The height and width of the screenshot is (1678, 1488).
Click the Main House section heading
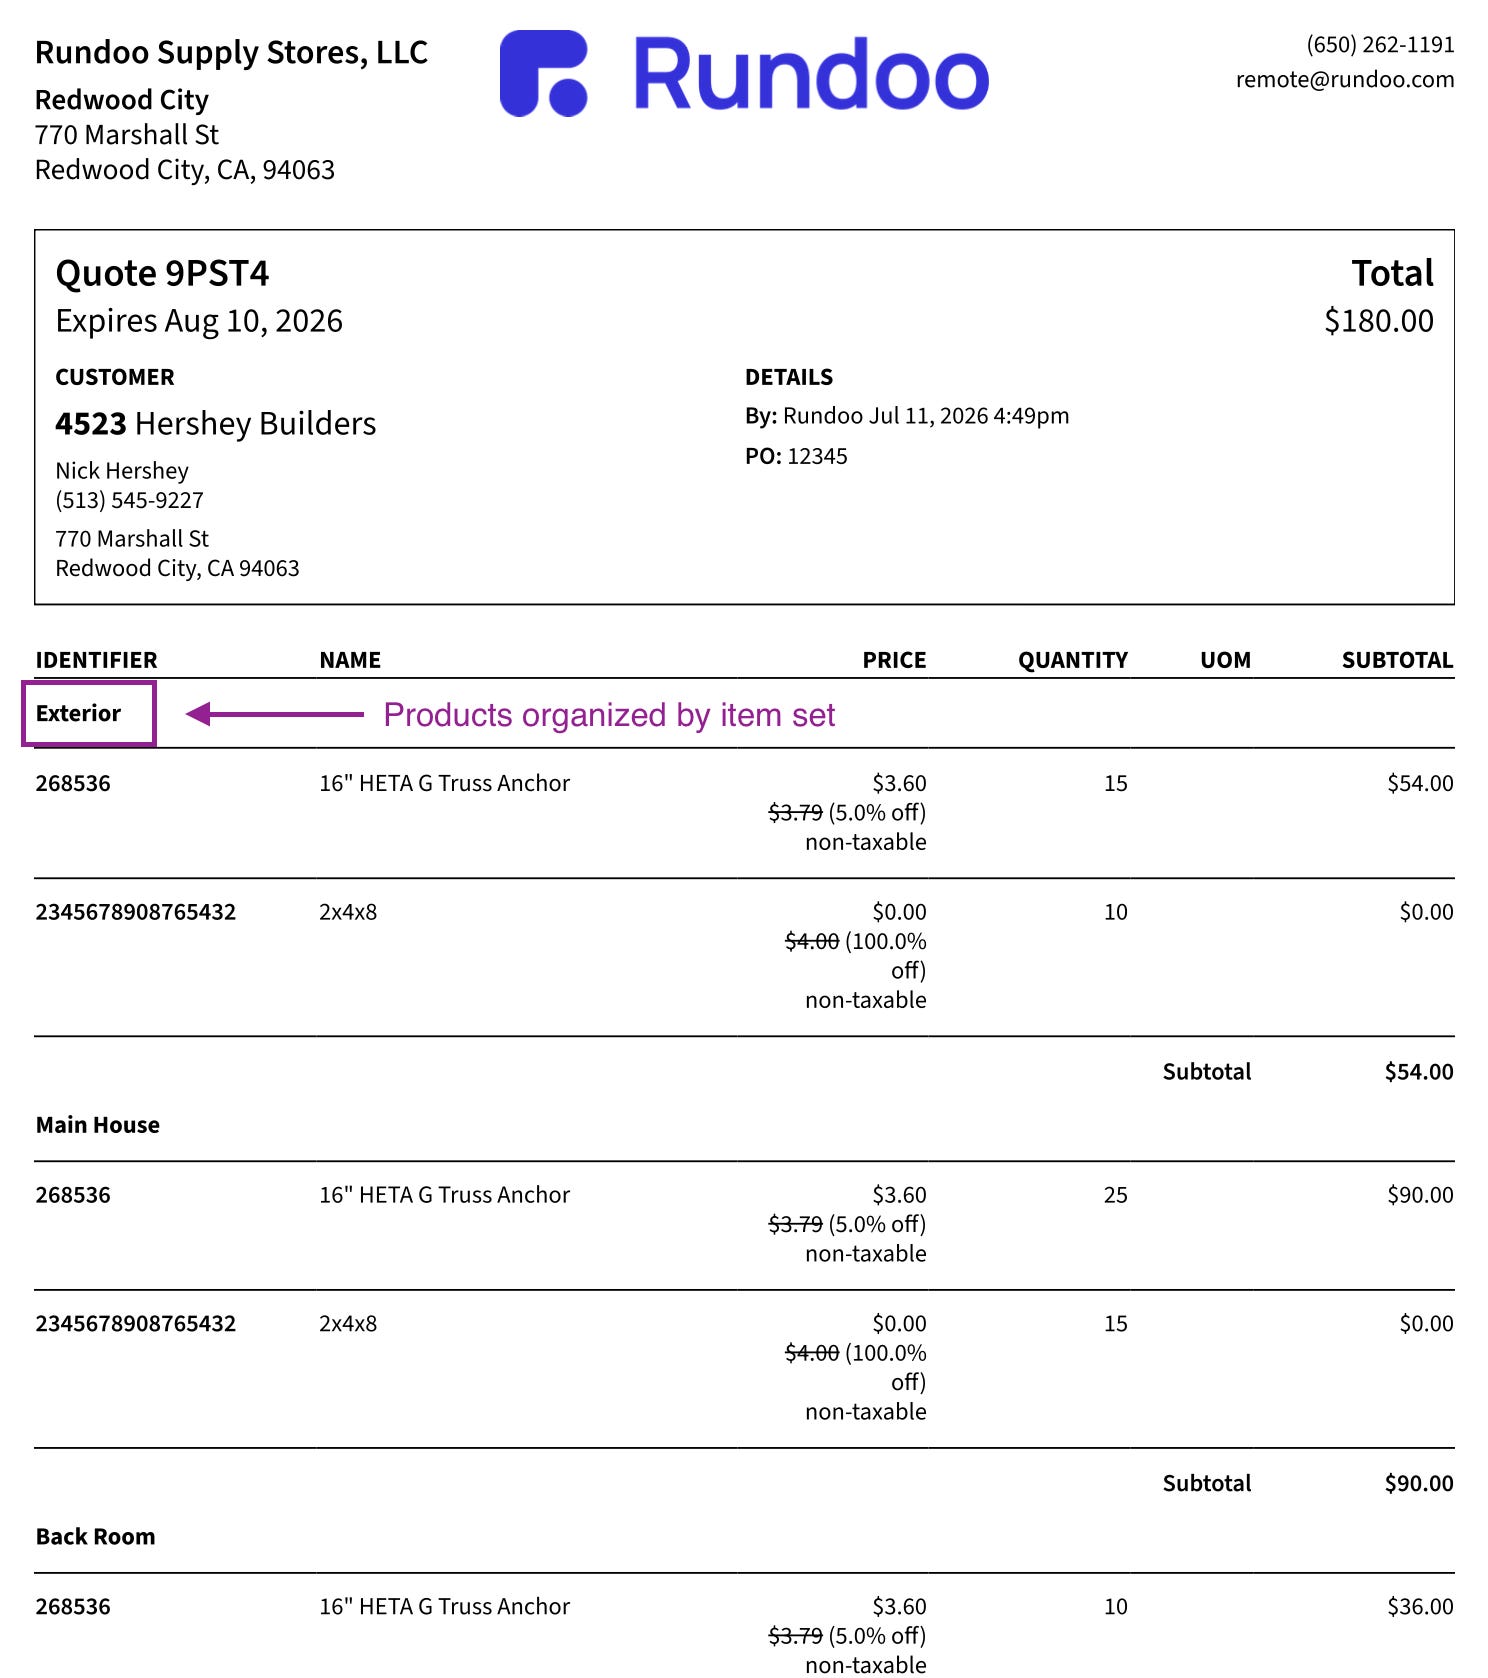[98, 1125]
